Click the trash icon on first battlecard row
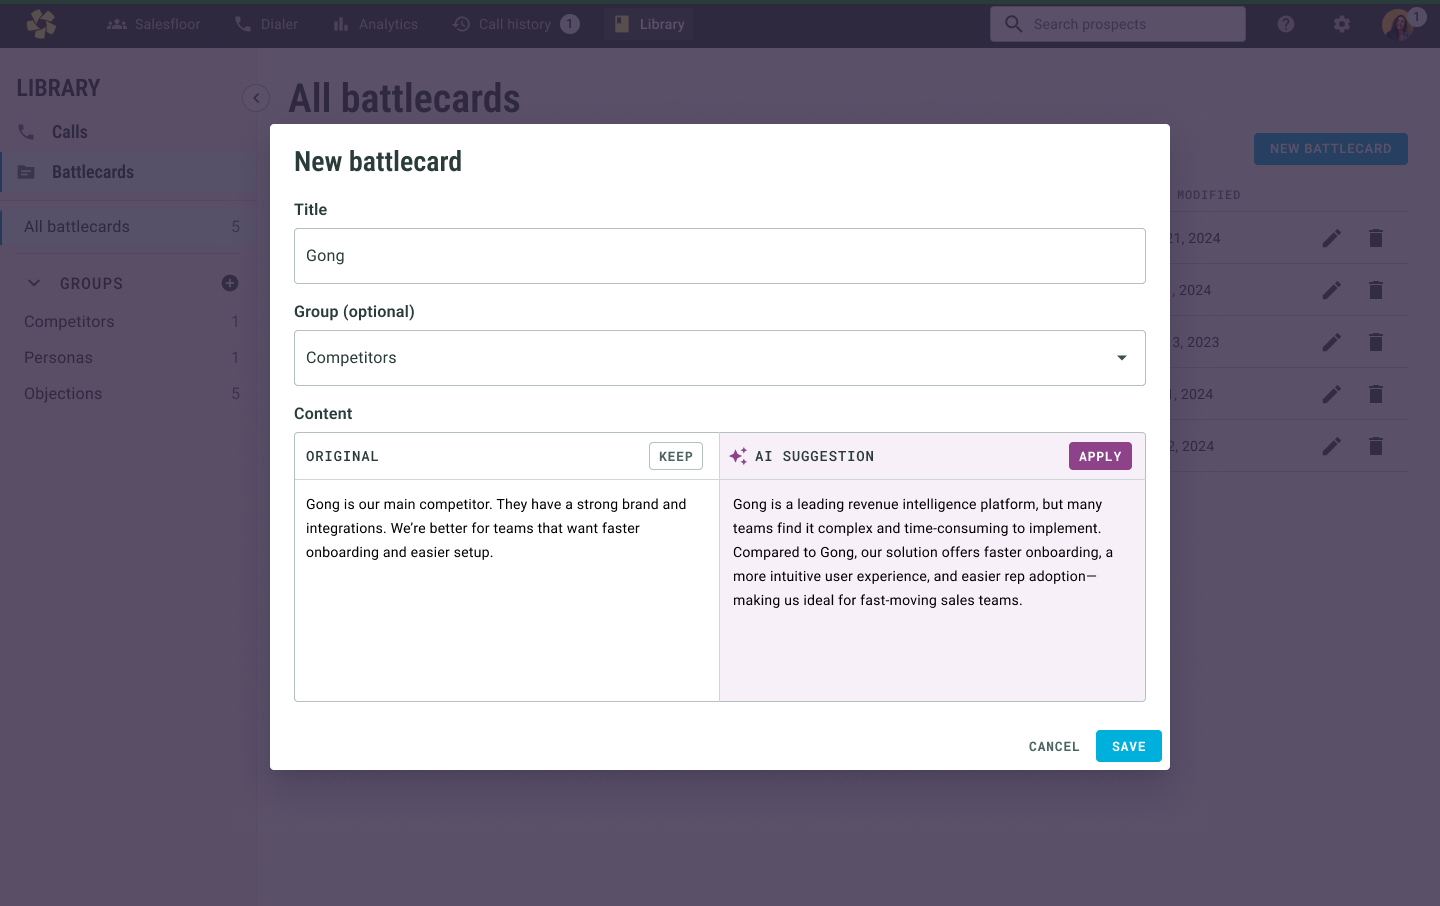The height and width of the screenshot is (906, 1440). pyautogui.click(x=1376, y=238)
